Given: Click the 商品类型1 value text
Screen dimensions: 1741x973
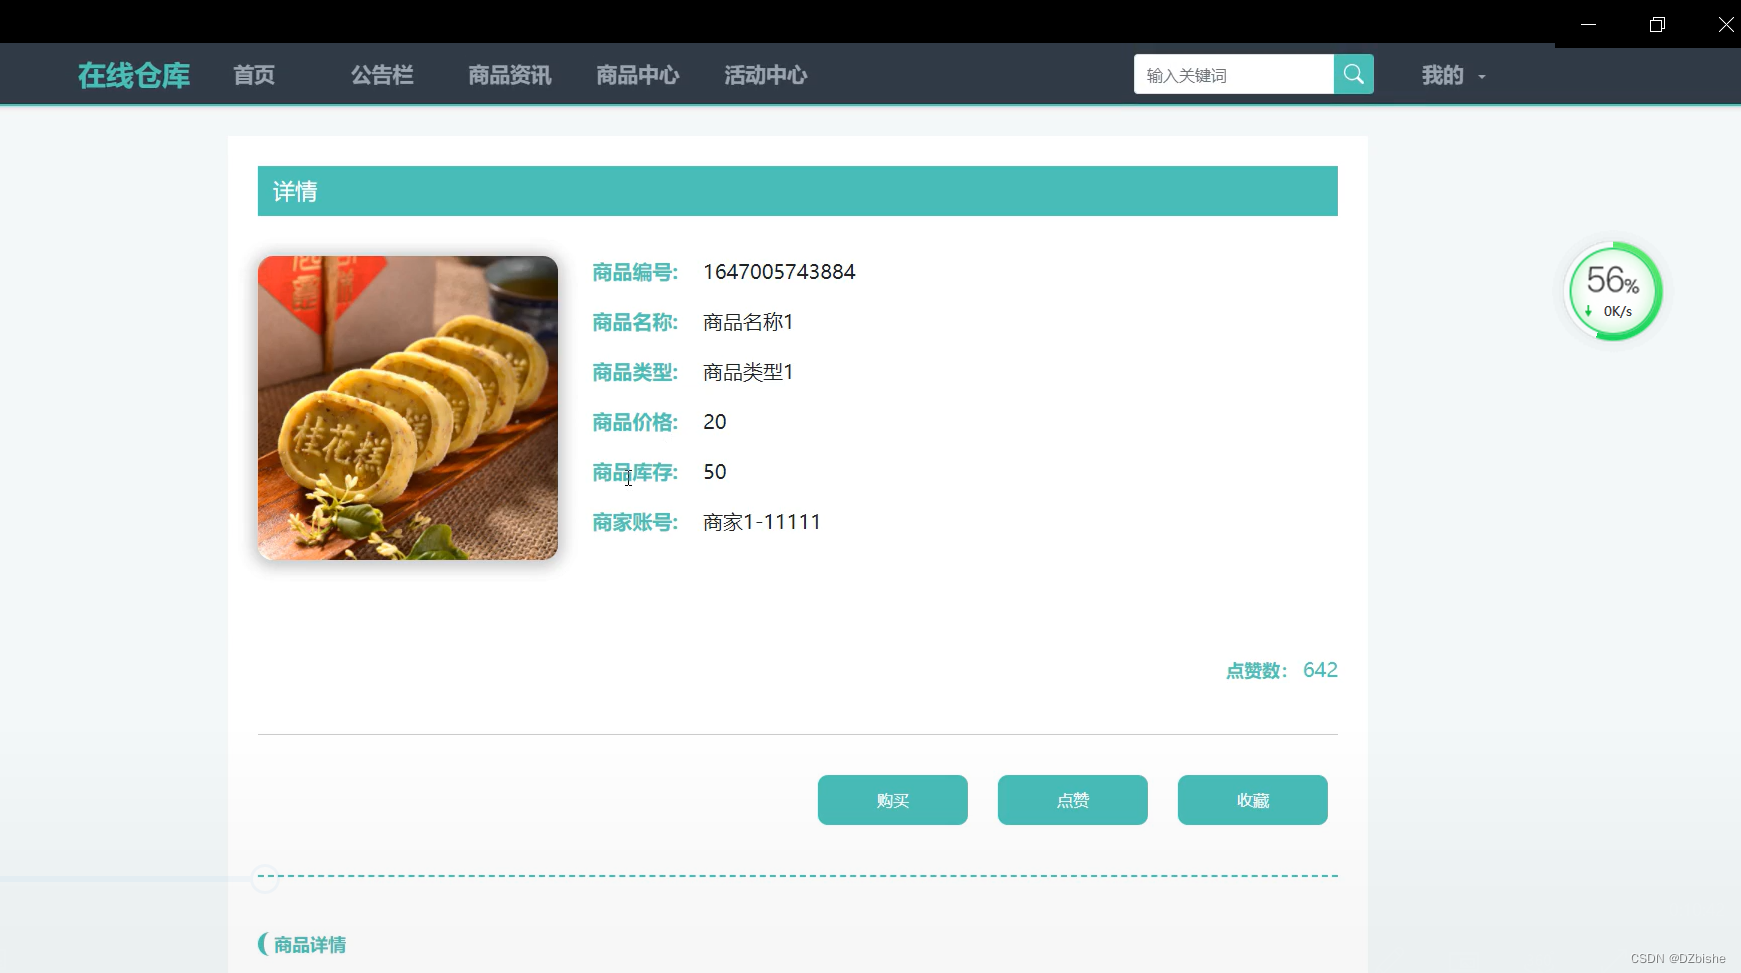Looking at the screenshot, I should coord(748,372).
